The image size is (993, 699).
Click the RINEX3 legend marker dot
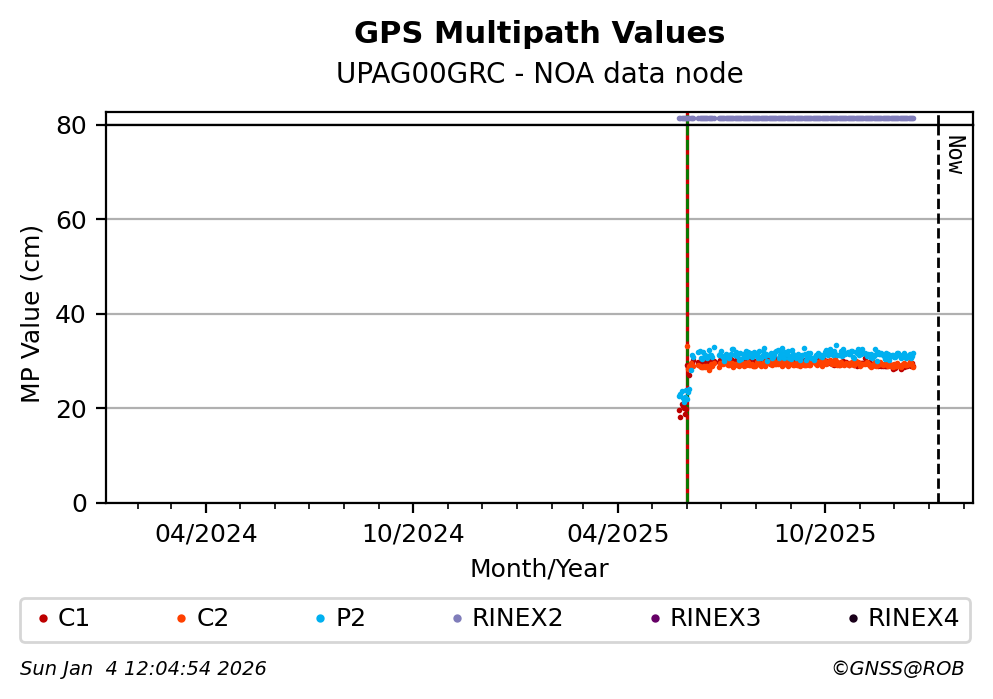point(655,619)
